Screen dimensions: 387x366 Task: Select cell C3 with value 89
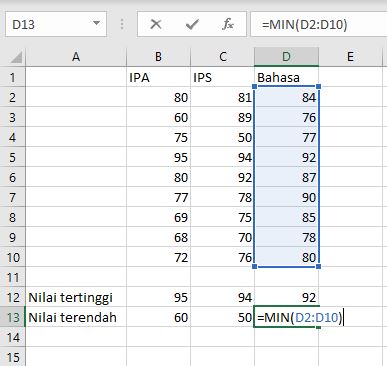(222, 117)
